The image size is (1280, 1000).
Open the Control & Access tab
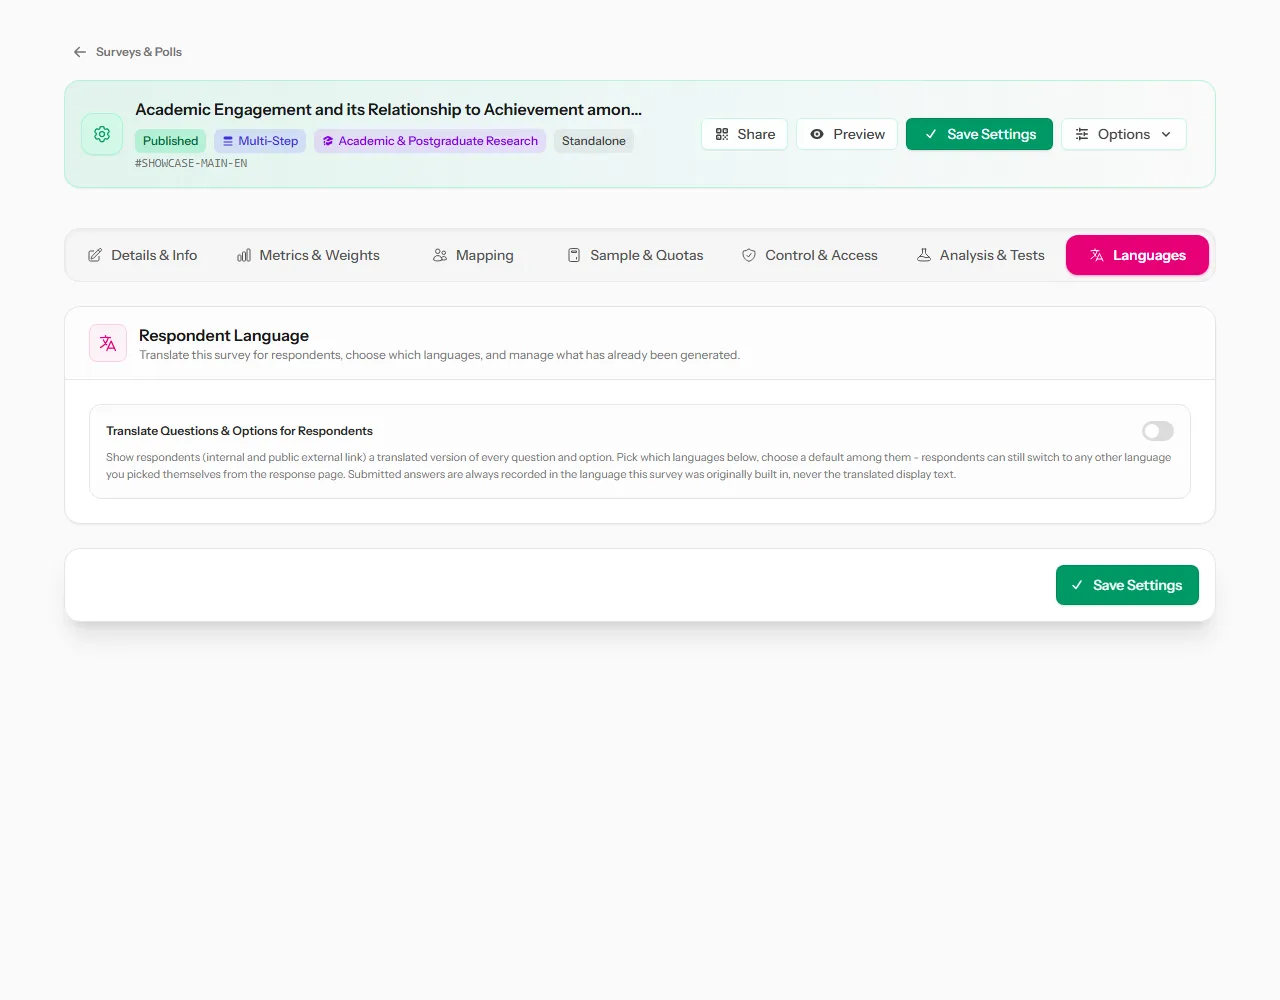click(x=809, y=255)
